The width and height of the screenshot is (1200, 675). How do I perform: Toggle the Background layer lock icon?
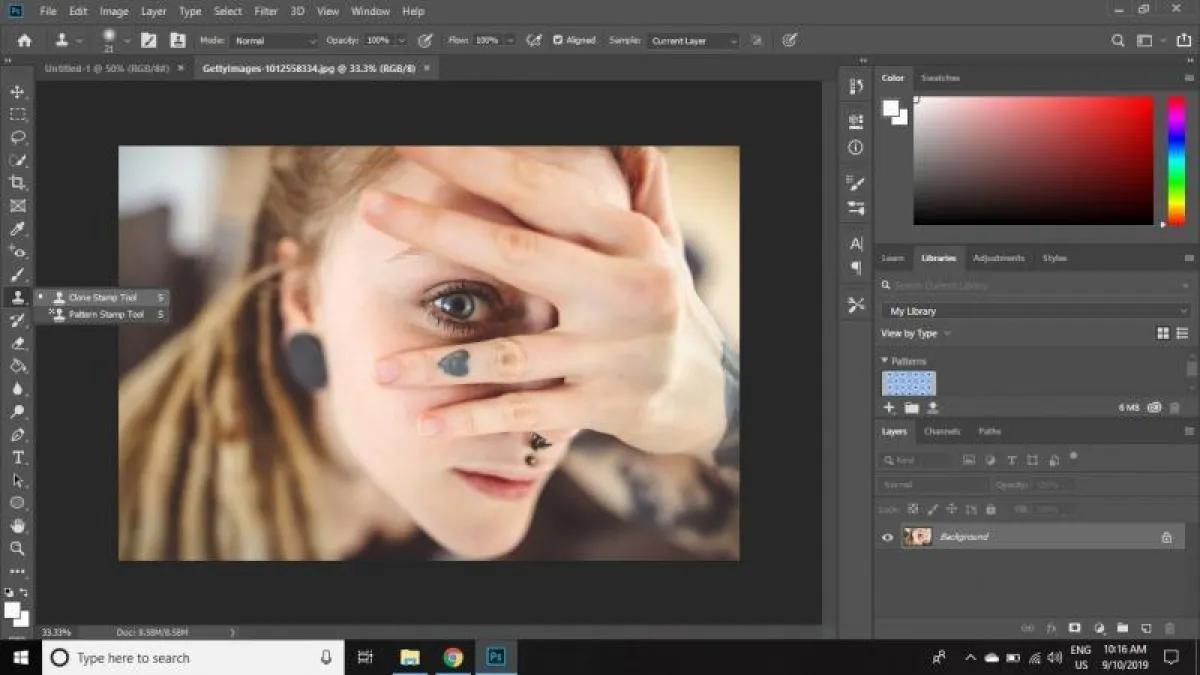[x=1166, y=537]
